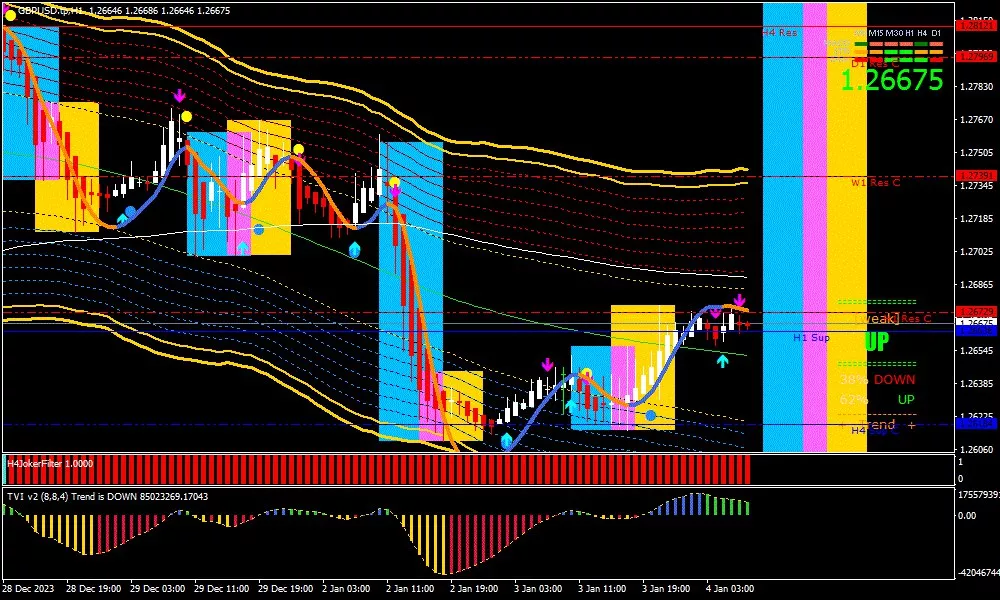The width and height of the screenshot is (1000, 600).
Task: Select the M15 timeframe column label
Action: coord(877,33)
